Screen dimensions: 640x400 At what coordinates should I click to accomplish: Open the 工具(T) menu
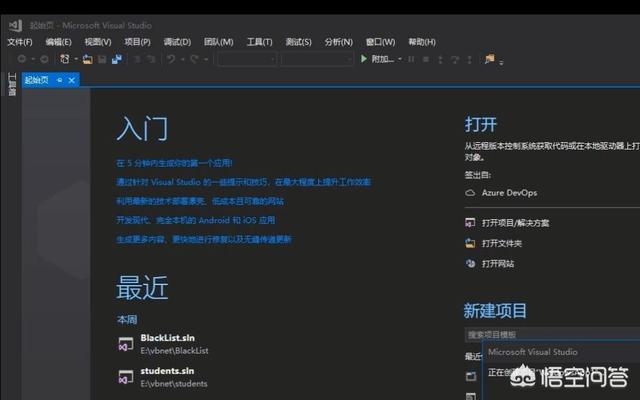coord(260,42)
